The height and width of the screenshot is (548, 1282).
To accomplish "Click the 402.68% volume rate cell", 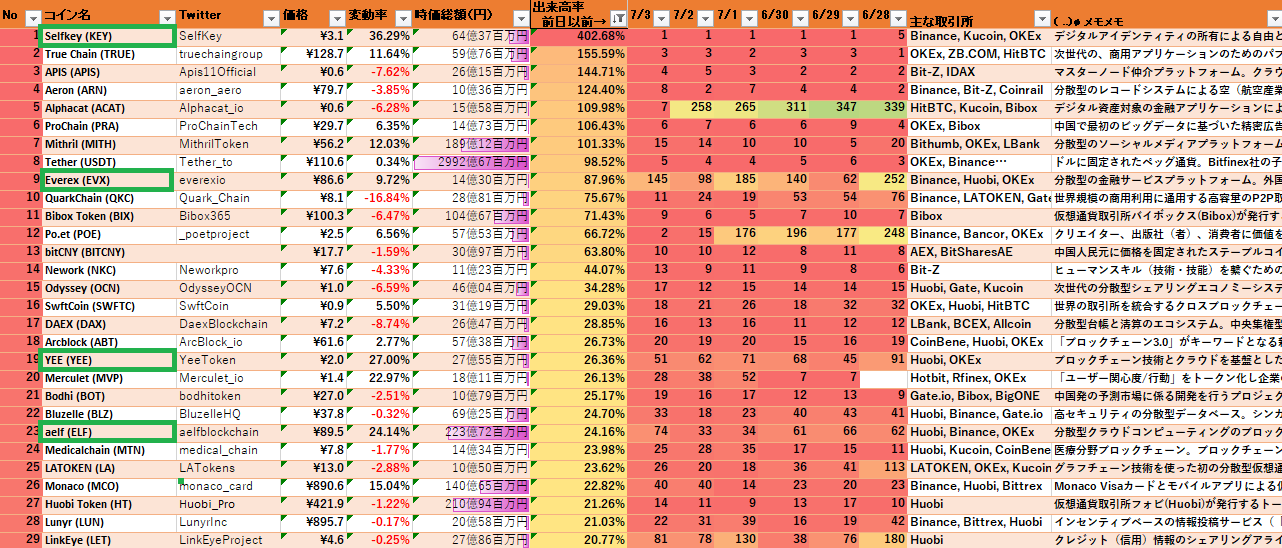I will (578, 36).
